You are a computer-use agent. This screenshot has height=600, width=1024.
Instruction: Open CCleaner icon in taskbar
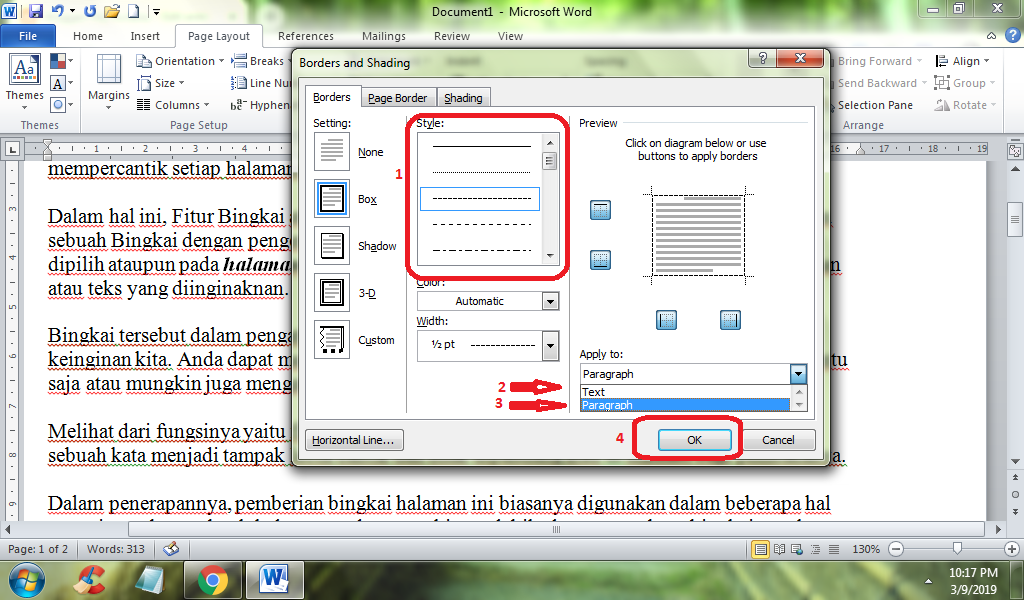tap(90, 580)
